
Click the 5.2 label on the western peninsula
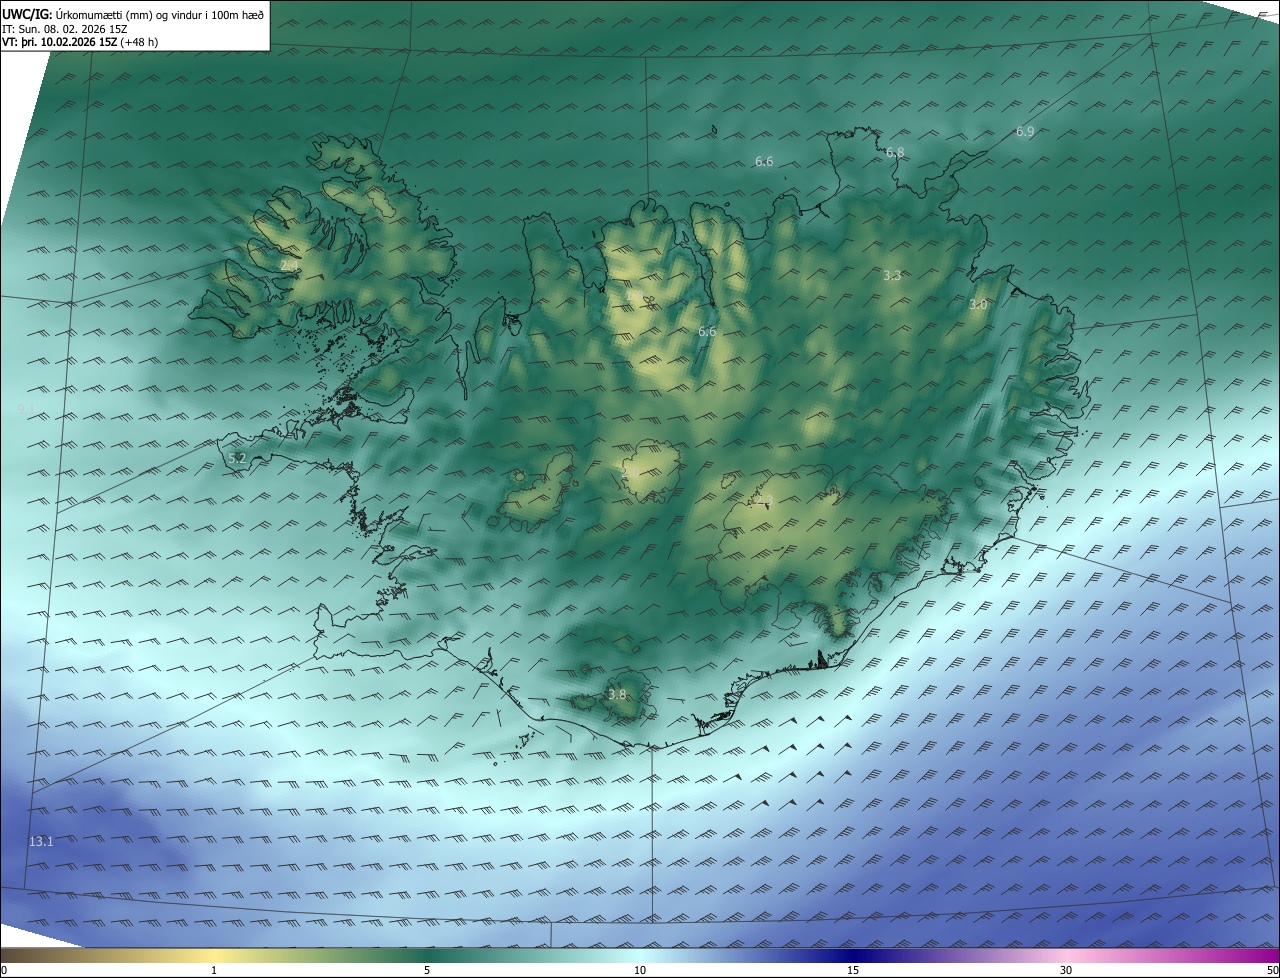[x=237, y=459]
